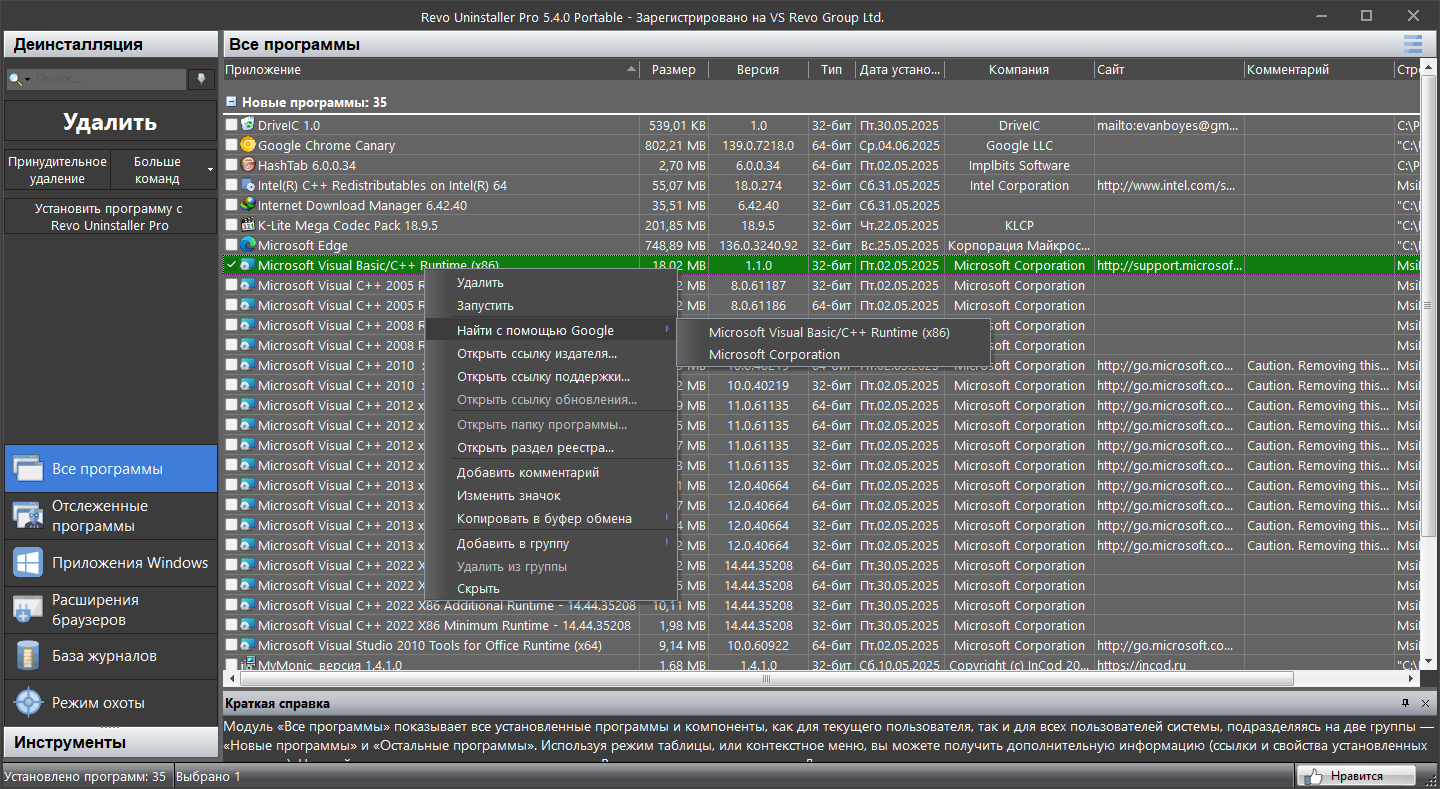The width and height of the screenshot is (1440, 789).
Task: Expand the Больше команд dropdown
Action: 164,170
